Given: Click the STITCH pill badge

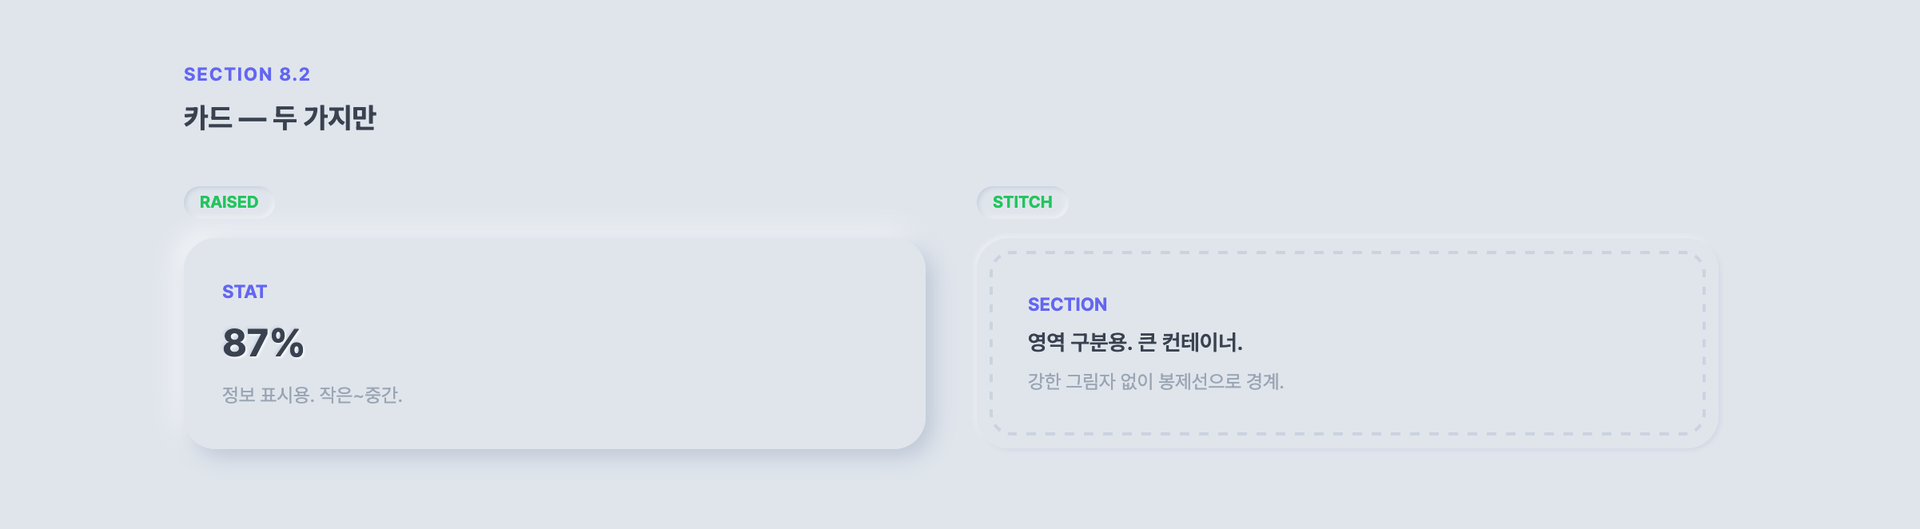Looking at the screenshot, I should tap(1022, 202).
